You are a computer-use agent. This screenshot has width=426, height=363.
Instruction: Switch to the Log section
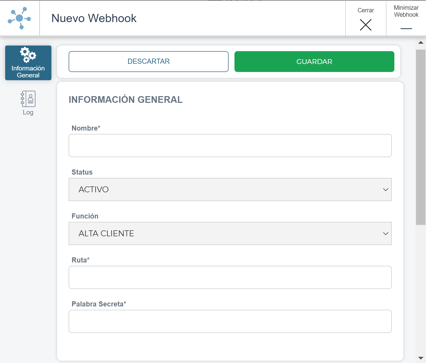[x=28, y=103]
